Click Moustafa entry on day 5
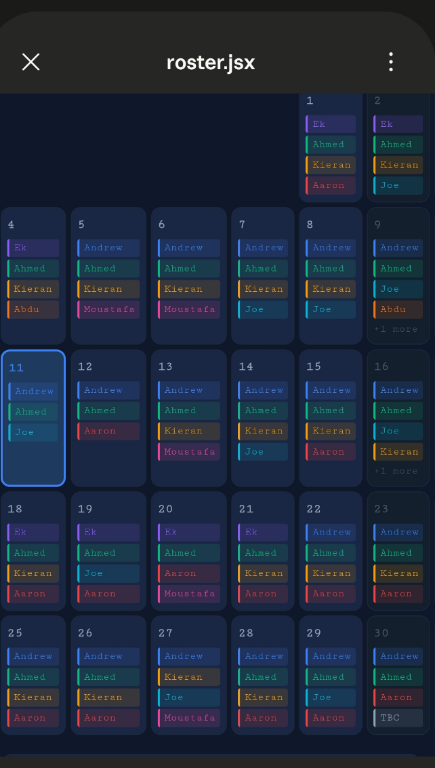 108,310
